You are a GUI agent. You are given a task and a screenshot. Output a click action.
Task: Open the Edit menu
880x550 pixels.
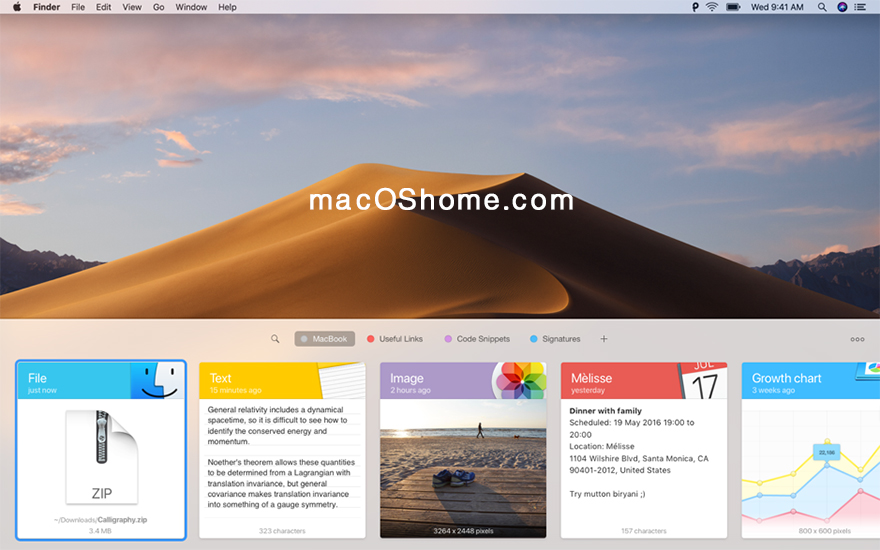(103, 7)
